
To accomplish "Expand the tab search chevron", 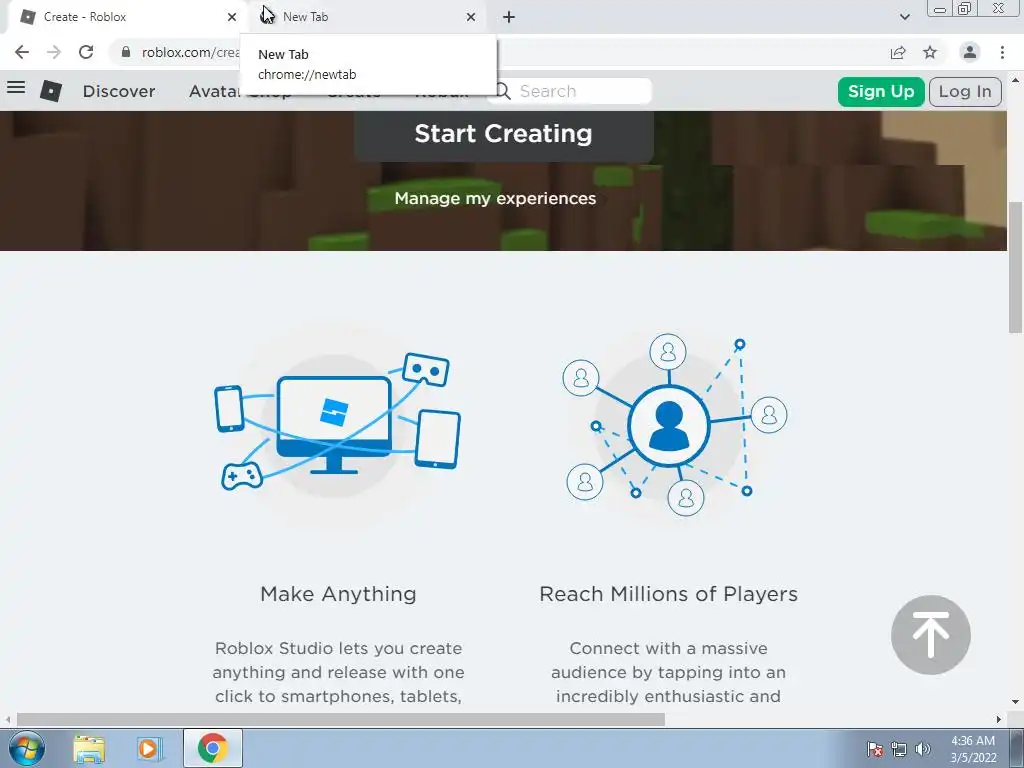I will pos(904,17).
